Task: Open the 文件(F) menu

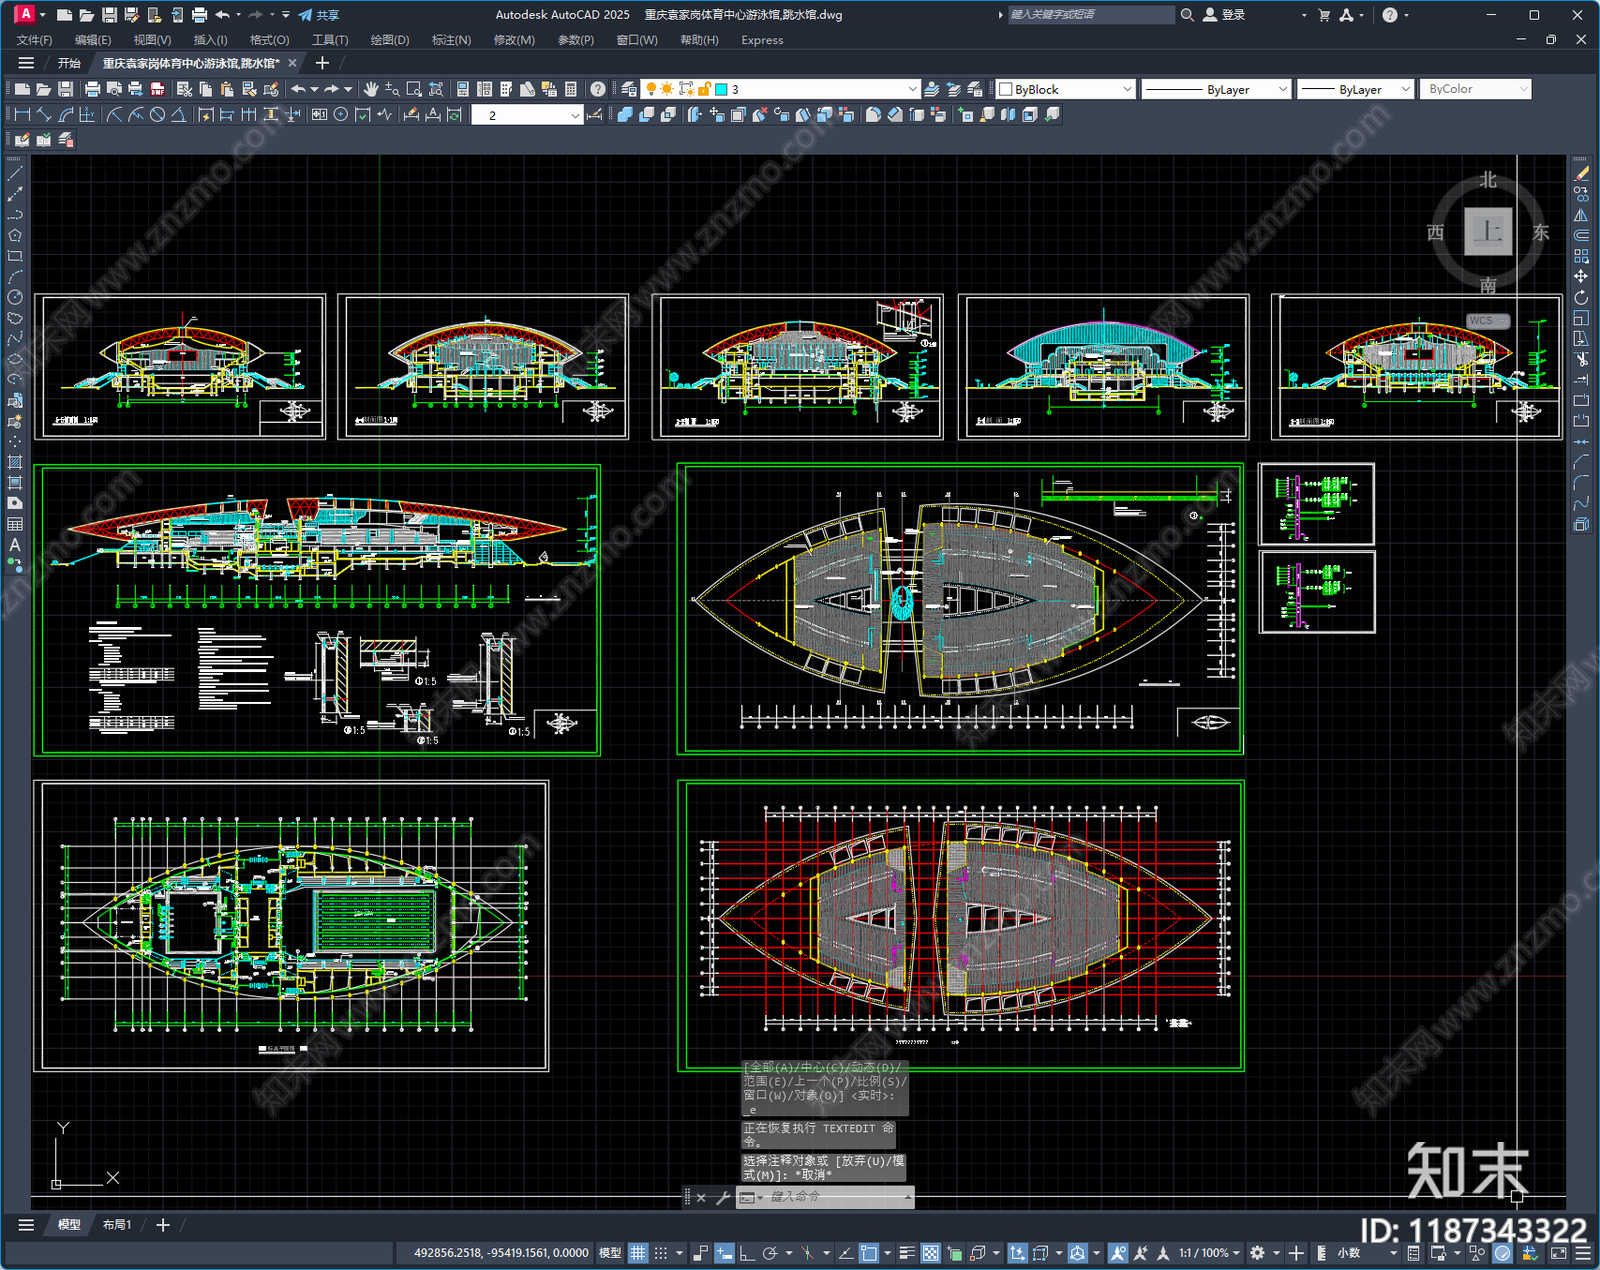Action: click(x=34, y=40)
